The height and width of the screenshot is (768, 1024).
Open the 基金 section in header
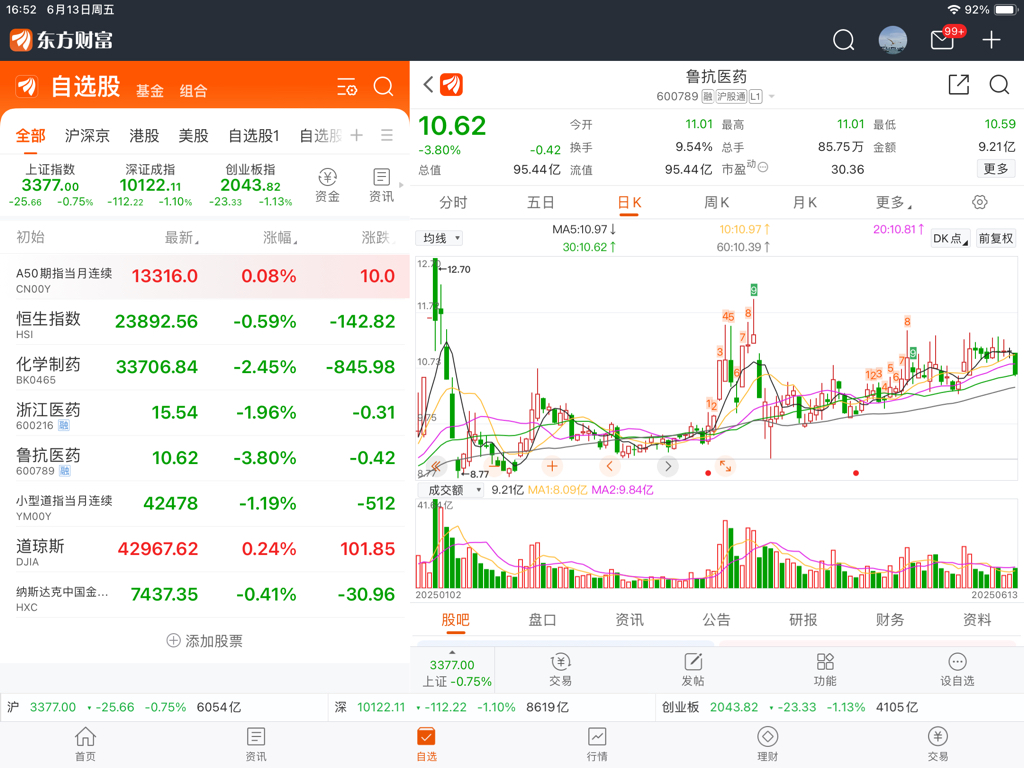pyautogui.click(x=150, y=91)
